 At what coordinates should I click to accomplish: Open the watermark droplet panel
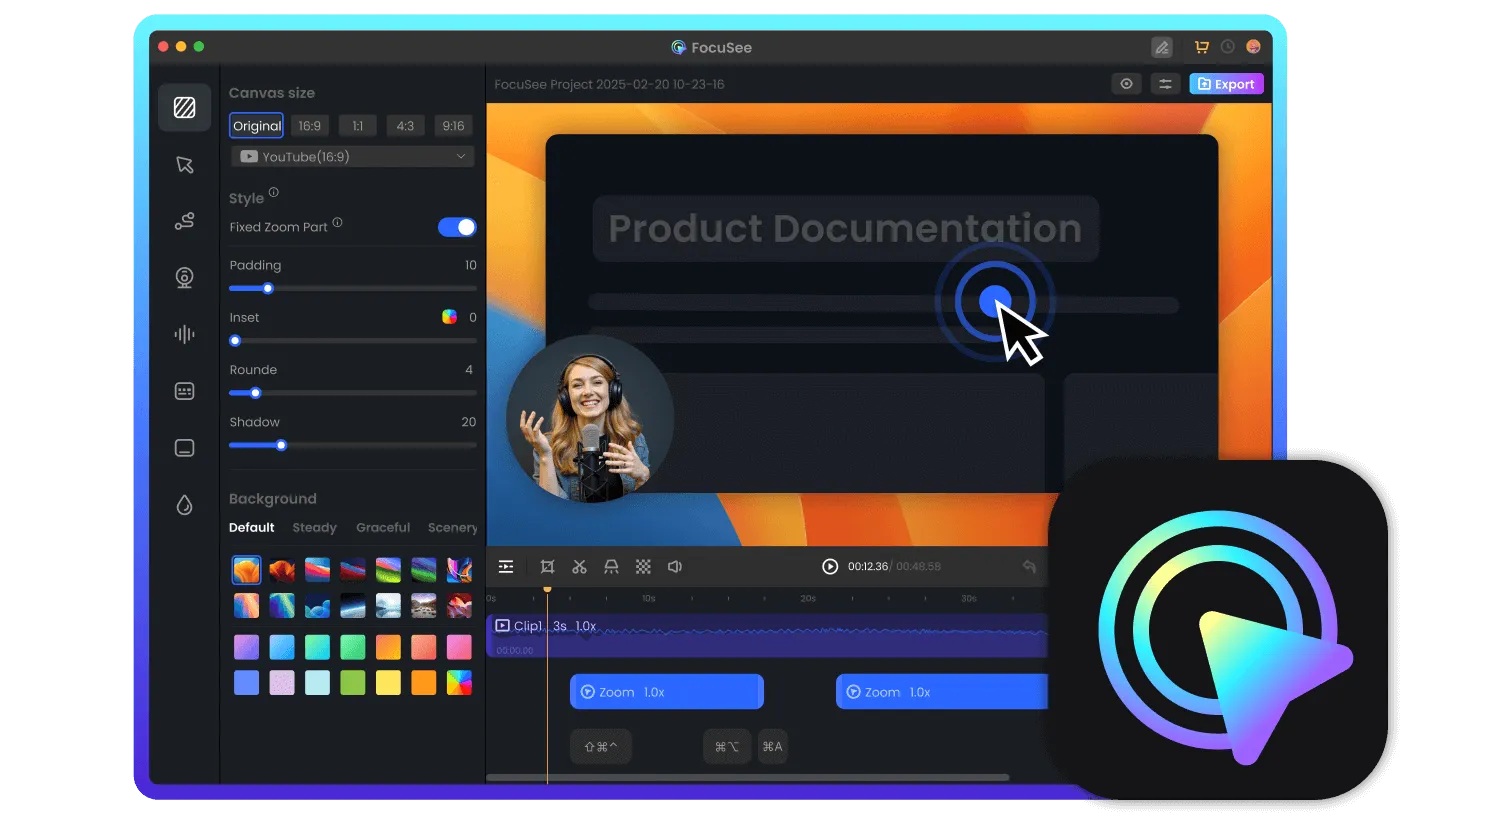coord(185,505)
